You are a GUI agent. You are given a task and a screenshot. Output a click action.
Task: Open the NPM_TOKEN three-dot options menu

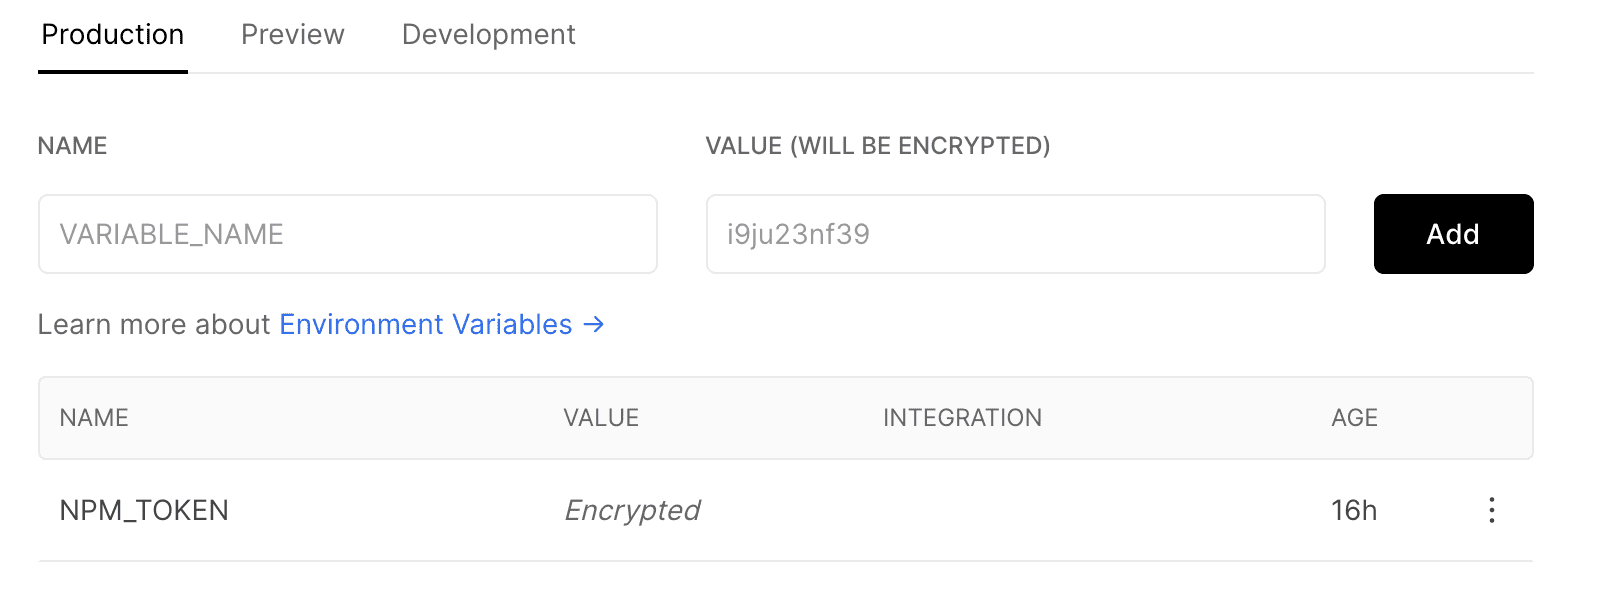(1491, 510)
